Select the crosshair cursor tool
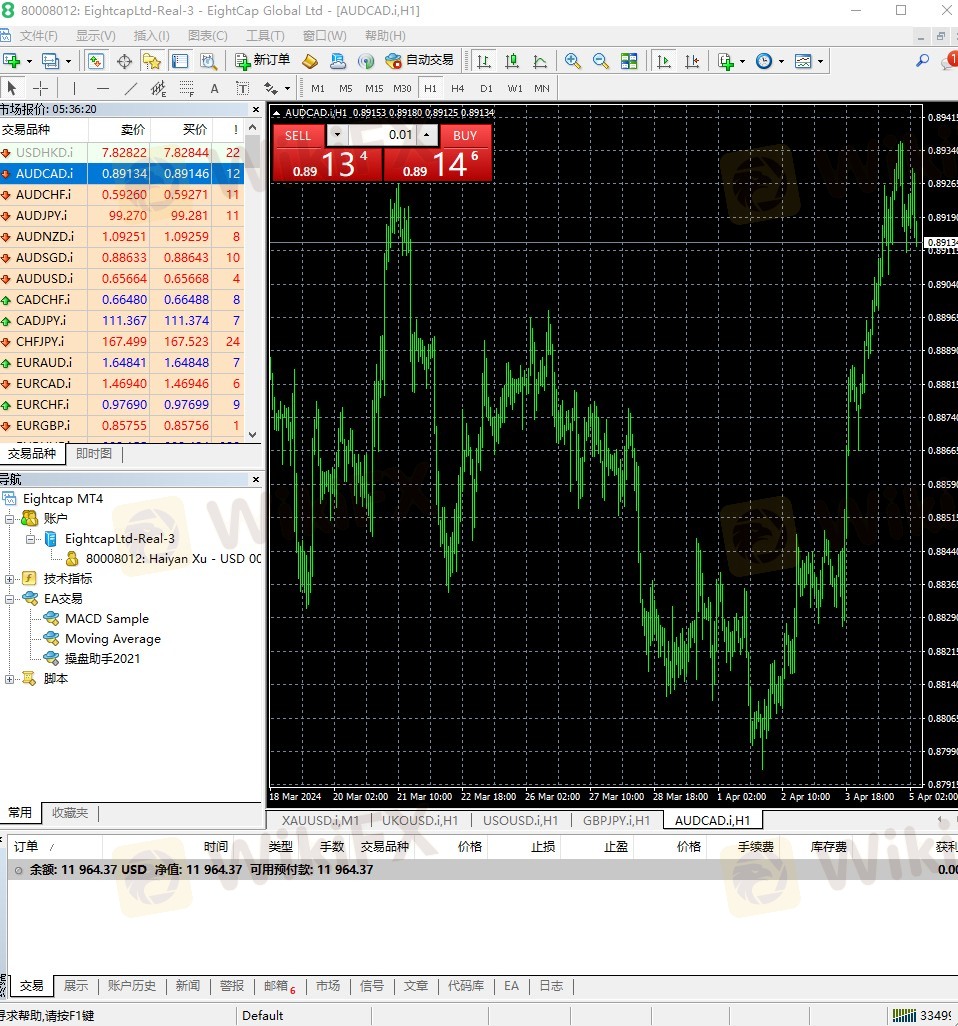Image resolution: width=958 pixels, height=1026 pixels. [41, 88]
